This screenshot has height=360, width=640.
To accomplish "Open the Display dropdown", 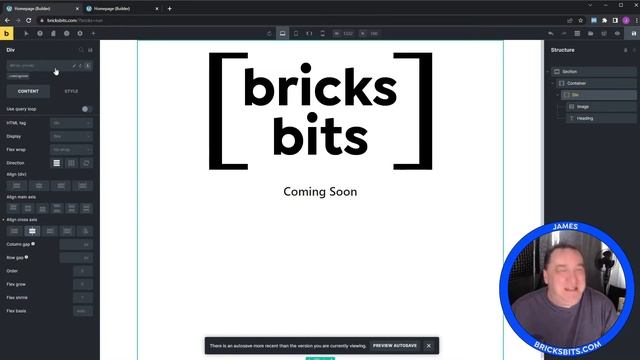I will 71,136.
